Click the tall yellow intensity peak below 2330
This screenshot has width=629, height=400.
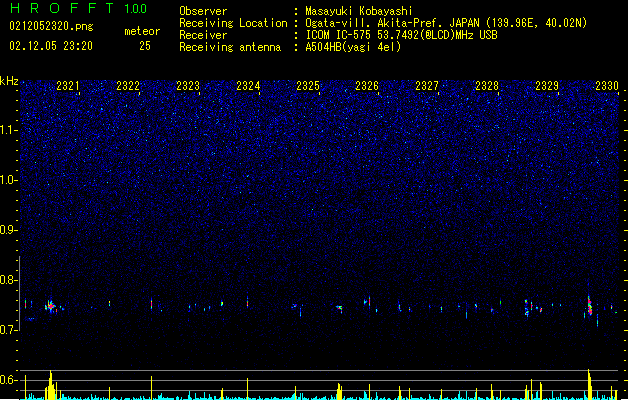589,384
